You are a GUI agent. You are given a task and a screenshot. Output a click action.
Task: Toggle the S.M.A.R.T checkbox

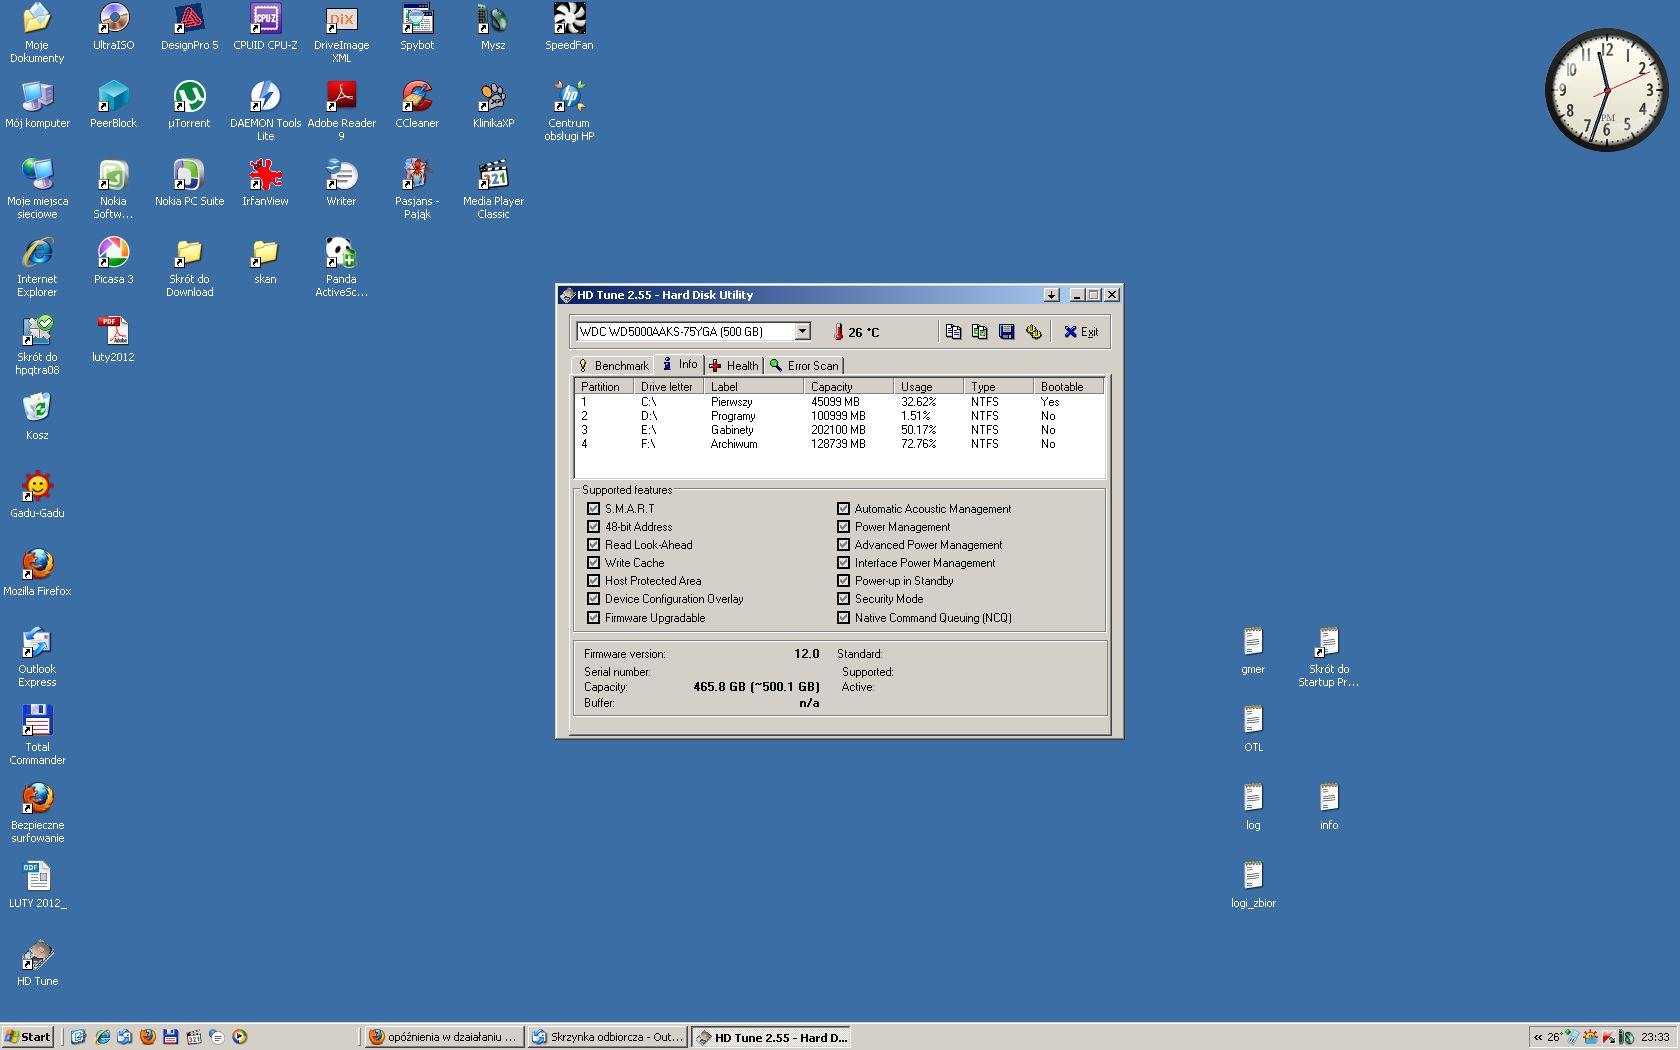point(593,508)
